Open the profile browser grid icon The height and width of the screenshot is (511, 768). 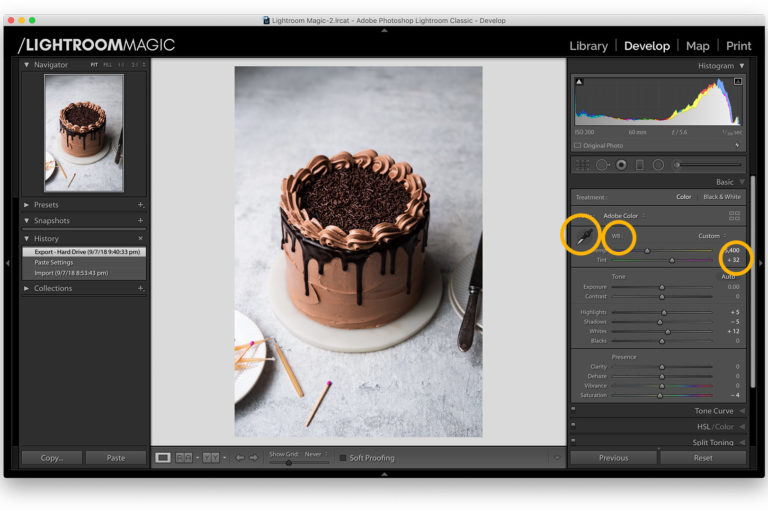(x=734, y=216)
